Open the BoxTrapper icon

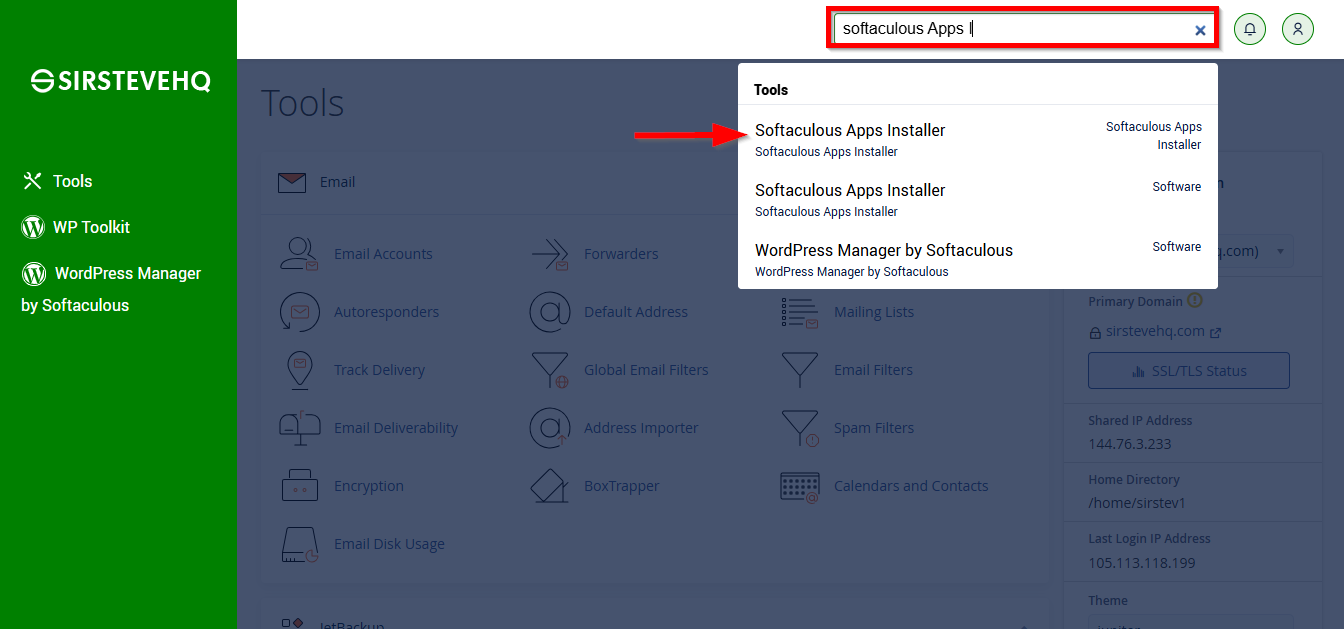point(550,486)
